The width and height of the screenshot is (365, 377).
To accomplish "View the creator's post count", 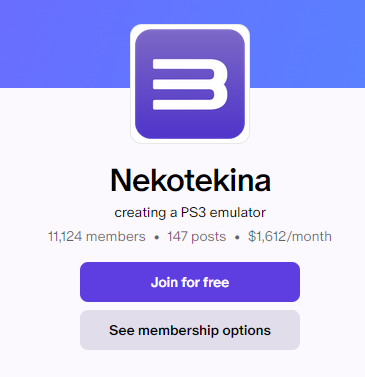I will pyautogui.click(x=197, y=237).
